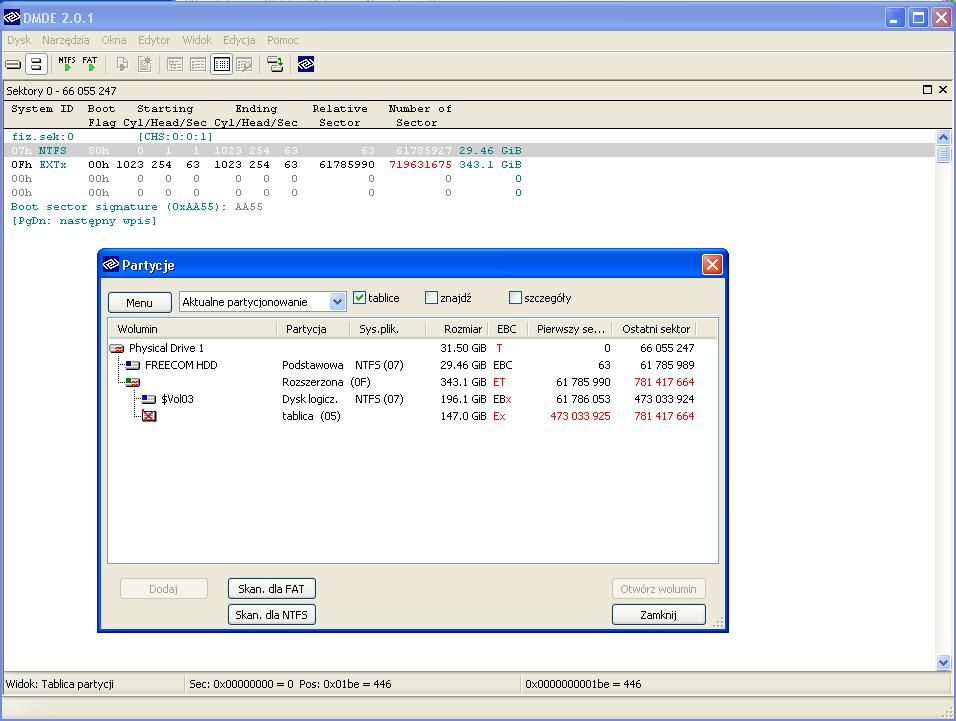956x721 pixels.
Task: Open the Okna menu
Action: [114, 40]
